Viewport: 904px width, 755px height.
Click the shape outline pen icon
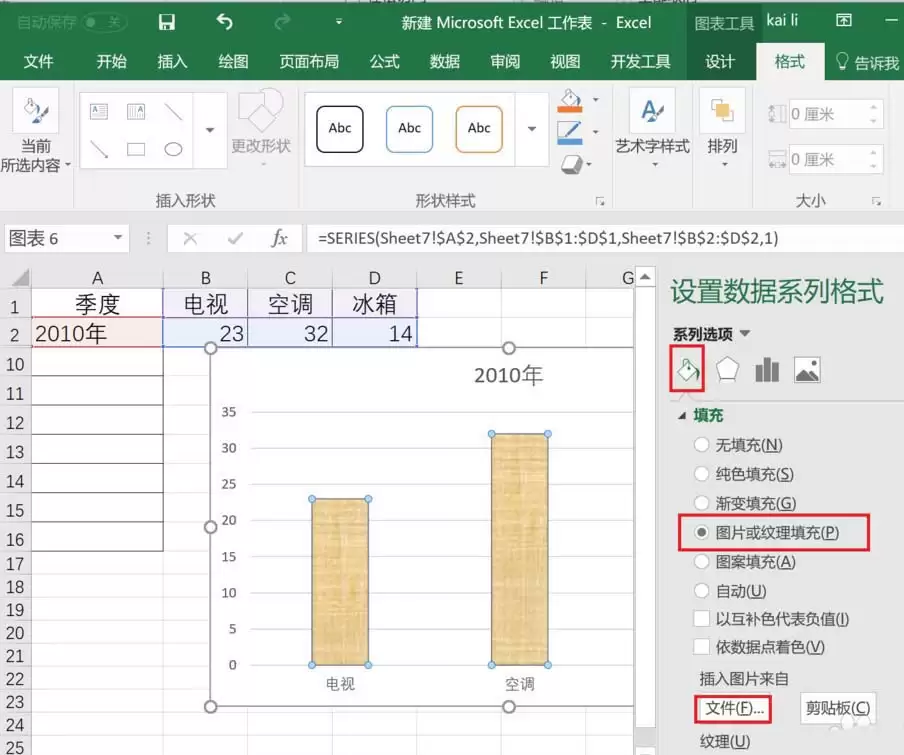coord(570,133)
